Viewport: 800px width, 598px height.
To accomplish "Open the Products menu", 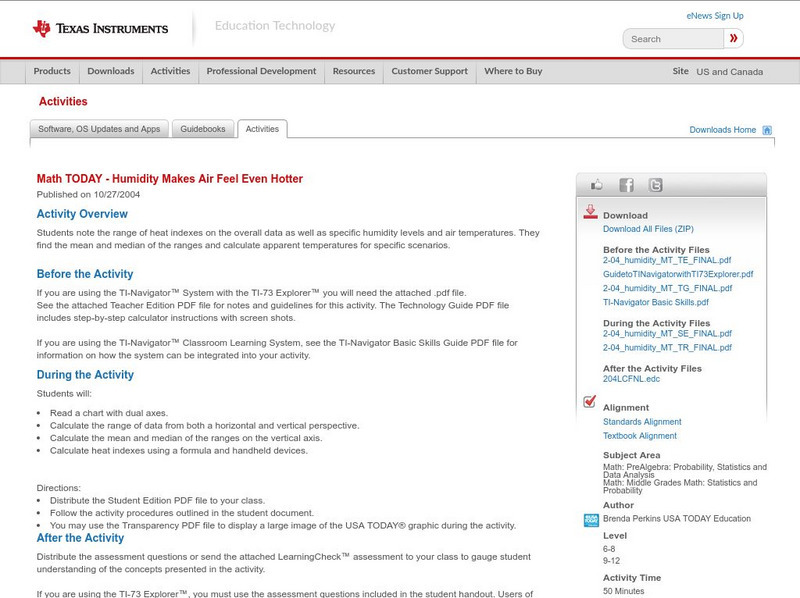I will pos(52,71).
